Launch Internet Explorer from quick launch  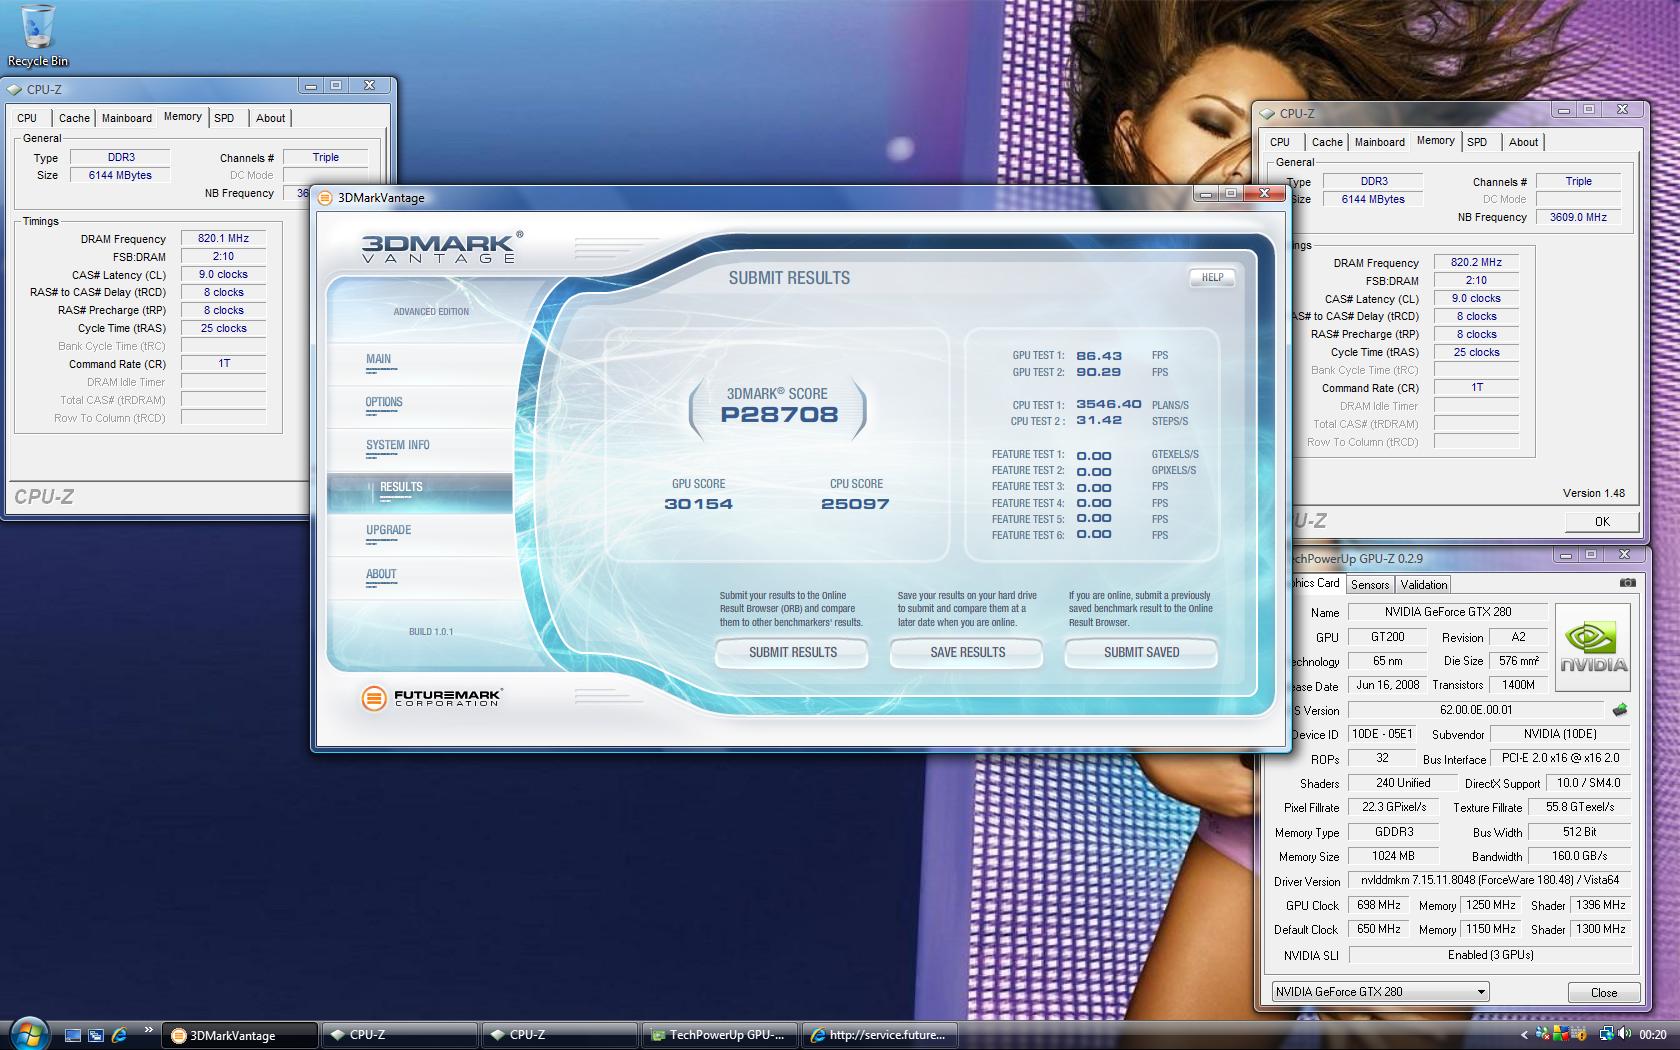pos(119,1035)
